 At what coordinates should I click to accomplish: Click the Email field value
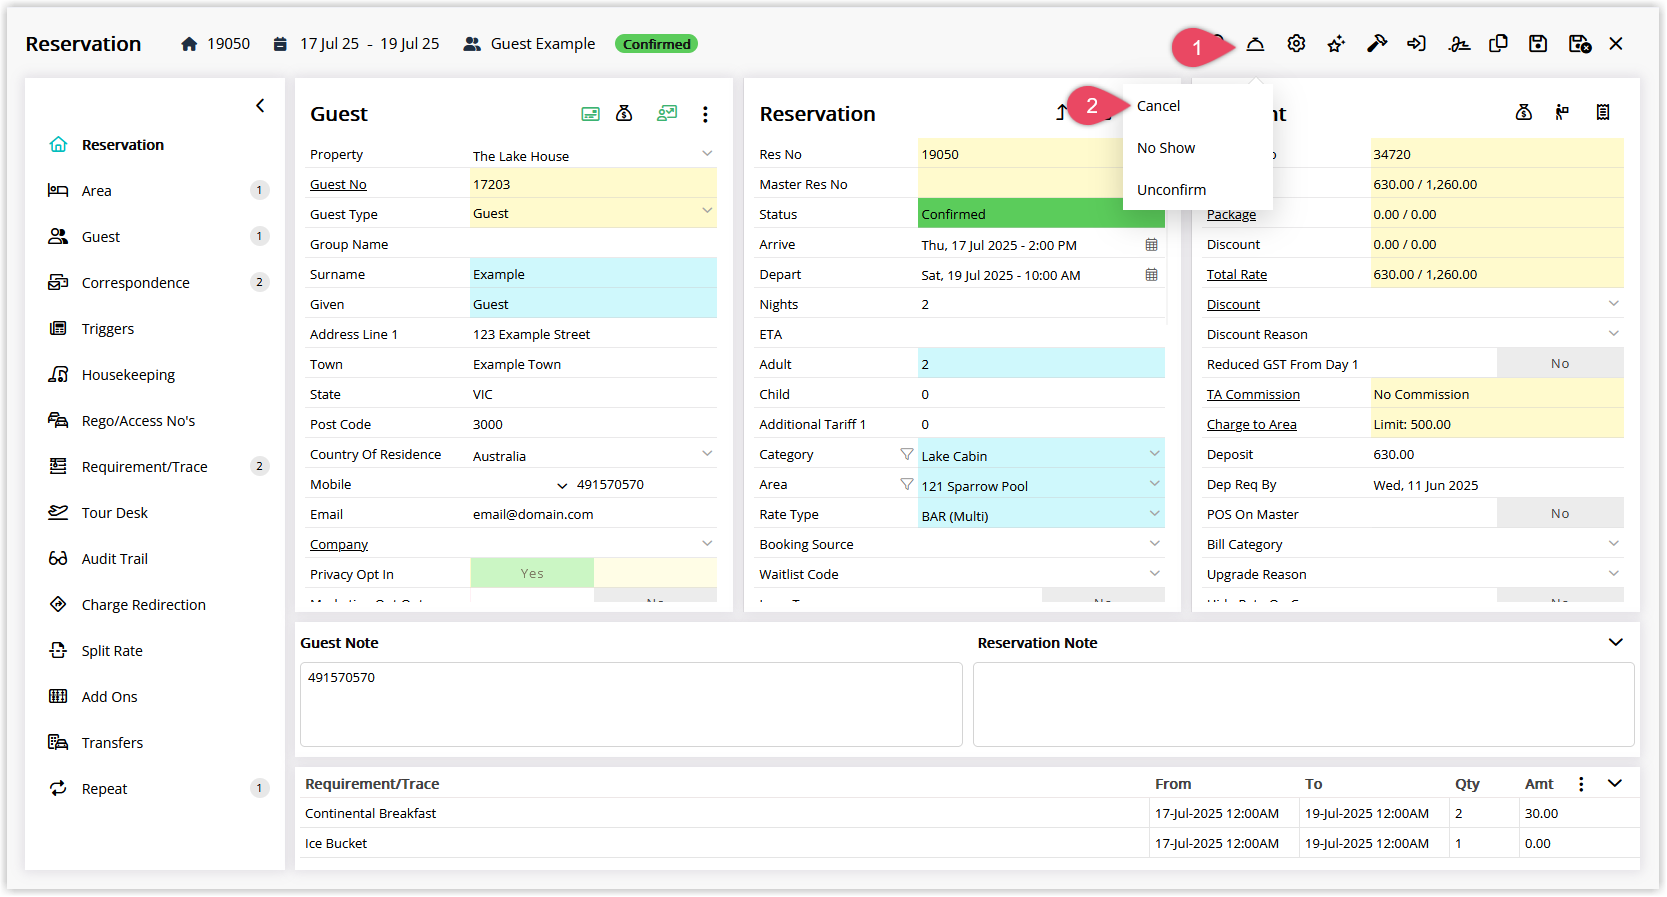coord(533,514)
